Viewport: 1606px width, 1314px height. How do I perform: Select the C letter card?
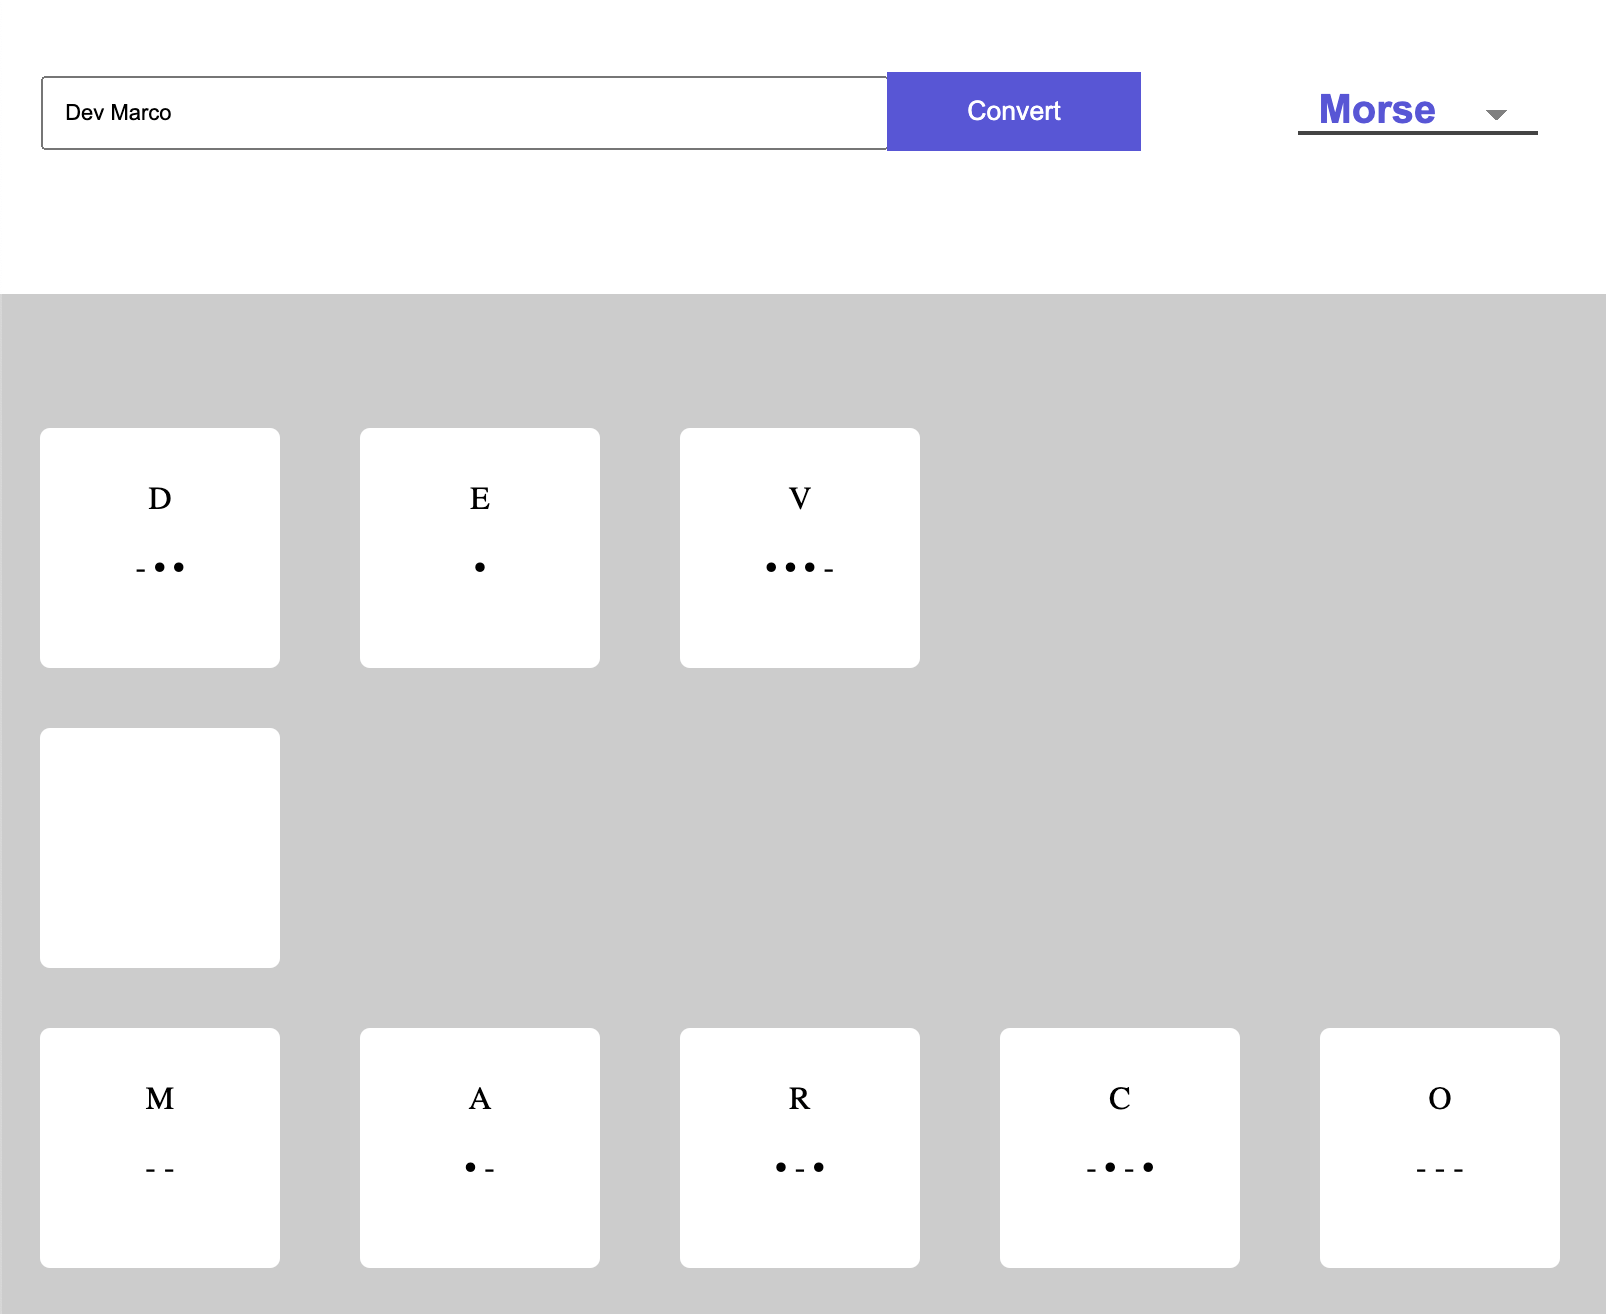point(1120,1147)
